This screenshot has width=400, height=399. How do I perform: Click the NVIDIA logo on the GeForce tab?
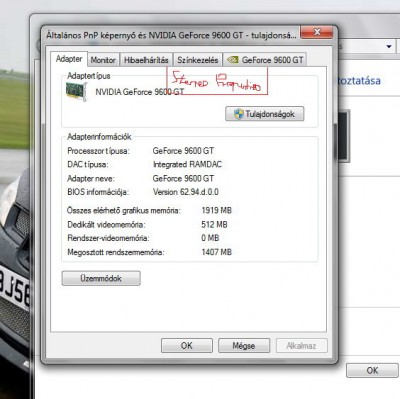tap(232, 60)
